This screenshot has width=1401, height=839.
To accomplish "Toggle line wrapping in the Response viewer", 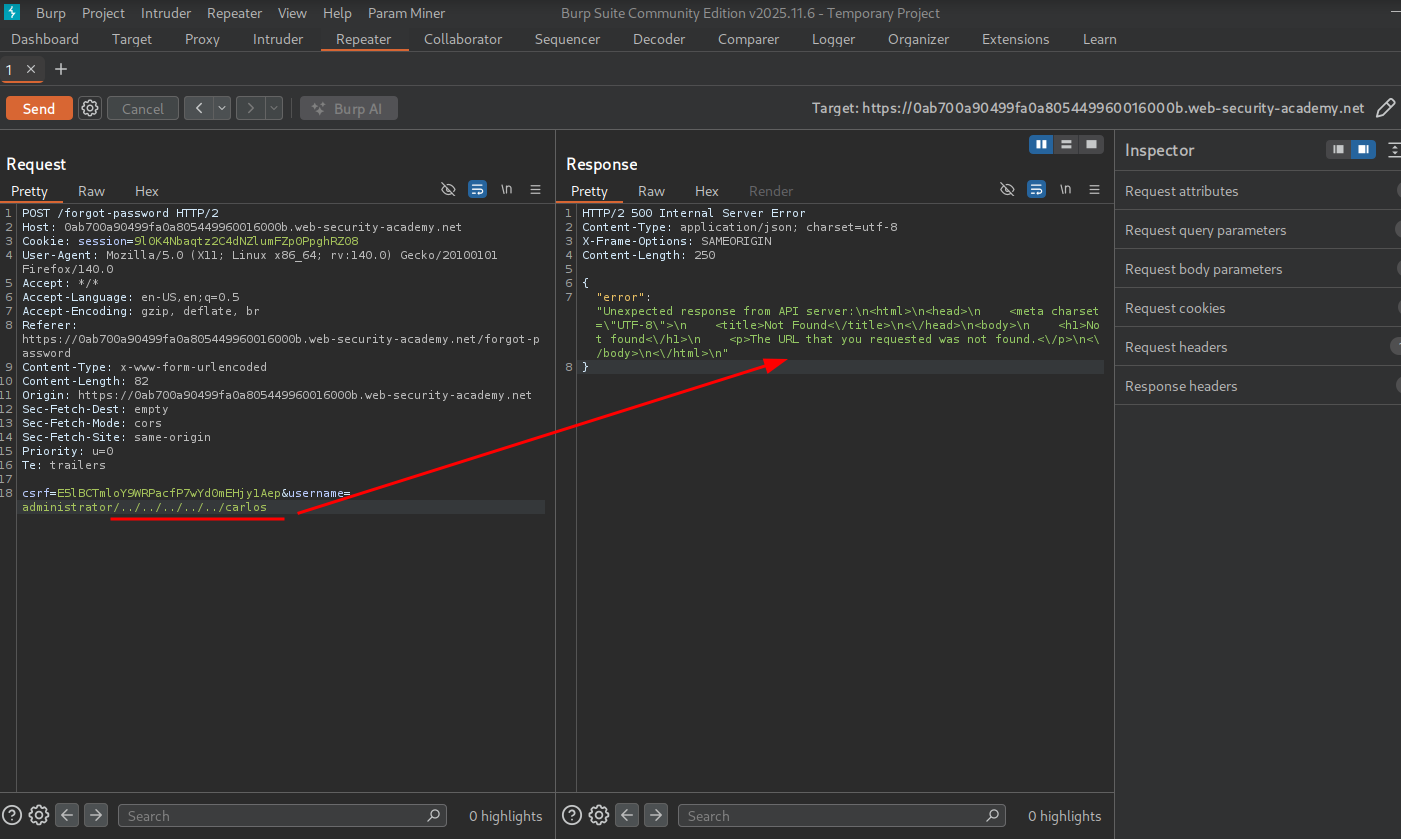I will [1037, 189].
